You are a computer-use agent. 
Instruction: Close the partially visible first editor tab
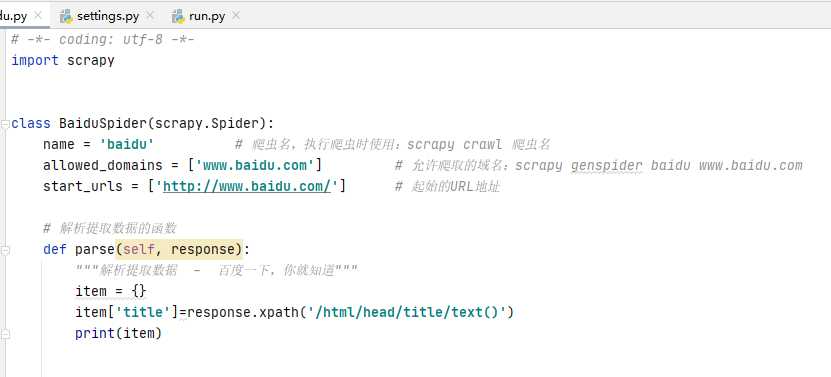pos(38,15)
